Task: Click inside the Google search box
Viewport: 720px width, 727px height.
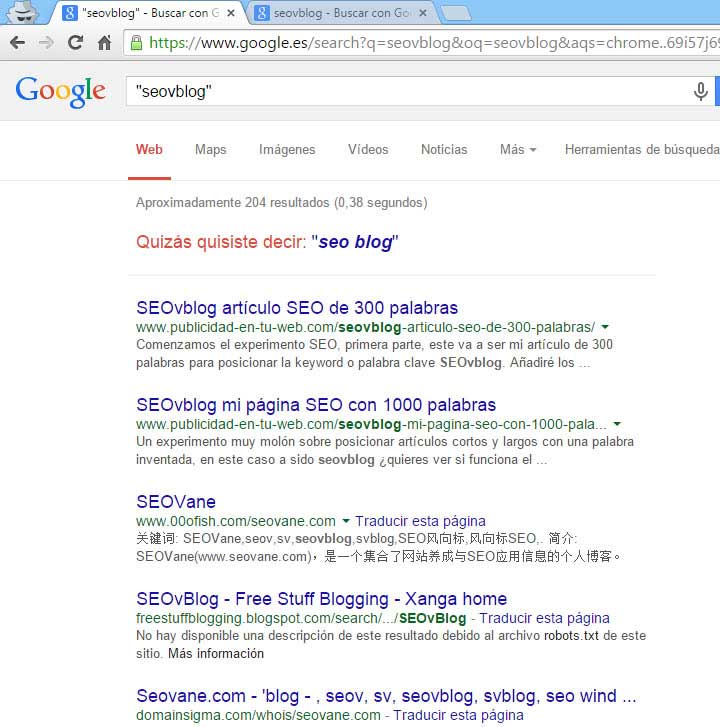Action: [400, 91]
